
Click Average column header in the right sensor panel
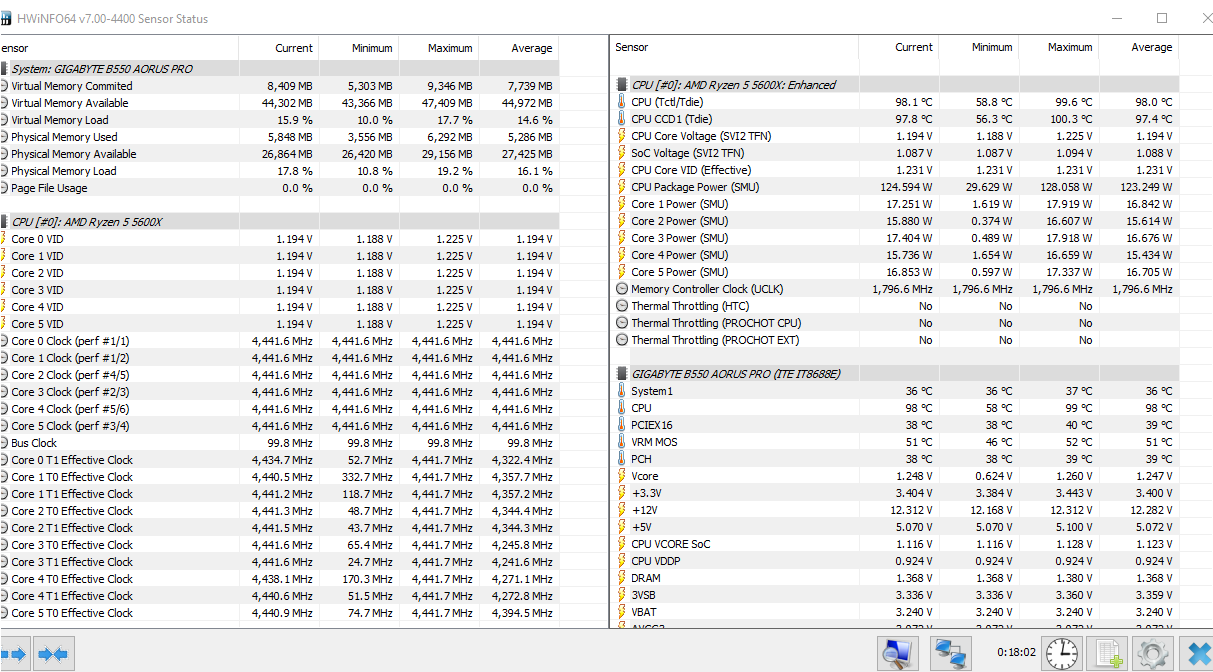pyautogui.click(x=1139, y=47)
